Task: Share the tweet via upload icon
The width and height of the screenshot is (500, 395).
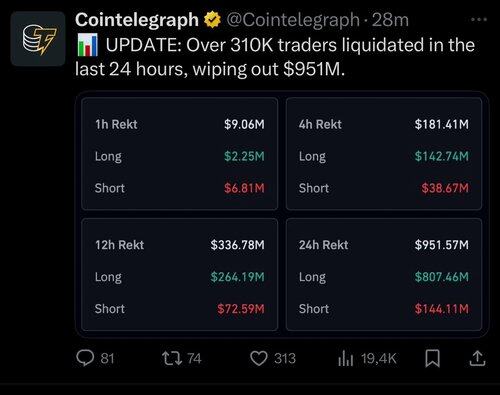Action: (477, 359)
